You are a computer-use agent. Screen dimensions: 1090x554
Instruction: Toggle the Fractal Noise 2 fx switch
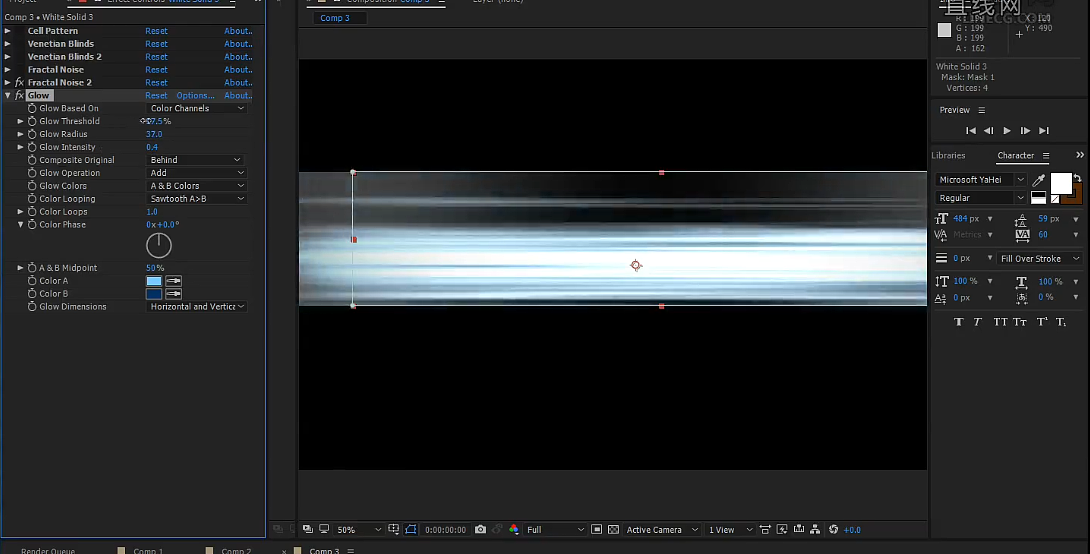(x=19, y=83)
